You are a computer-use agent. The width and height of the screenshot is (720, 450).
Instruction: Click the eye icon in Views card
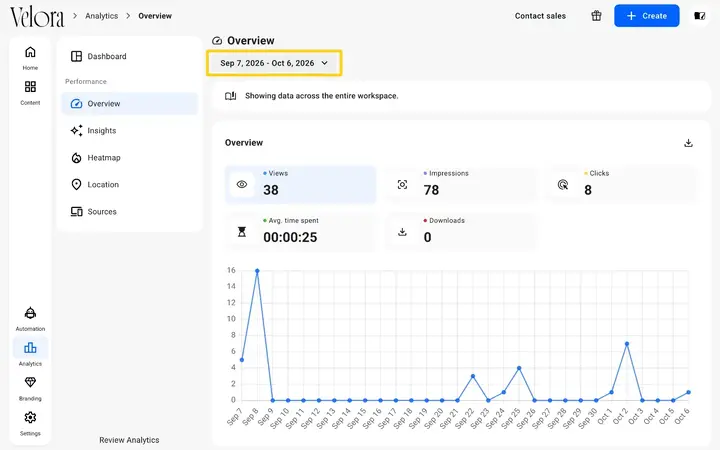[x=242, y=185]
